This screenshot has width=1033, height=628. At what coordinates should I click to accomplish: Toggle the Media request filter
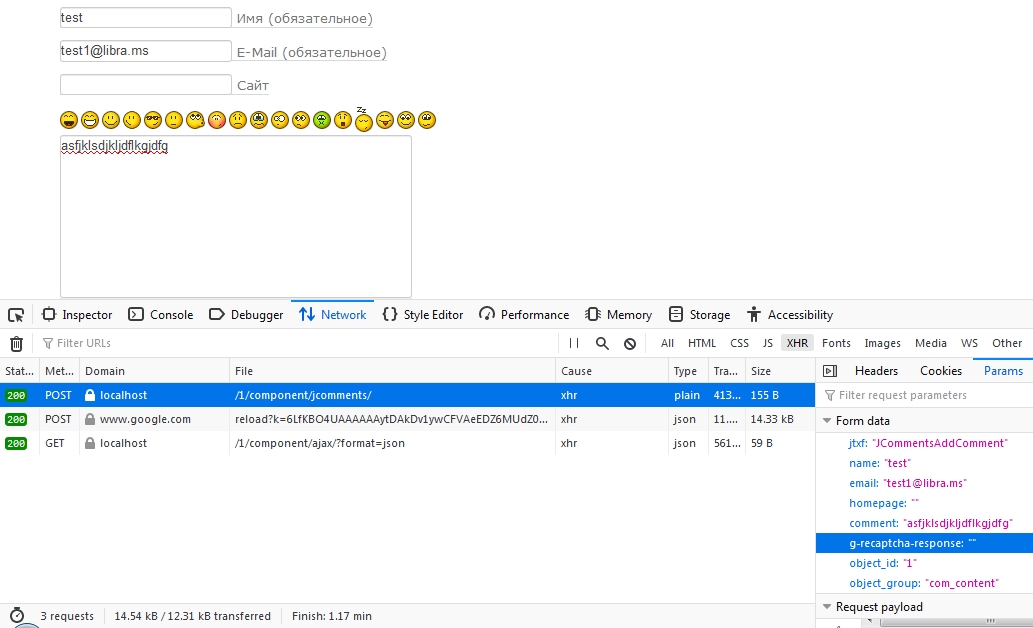tap(930, 343)
